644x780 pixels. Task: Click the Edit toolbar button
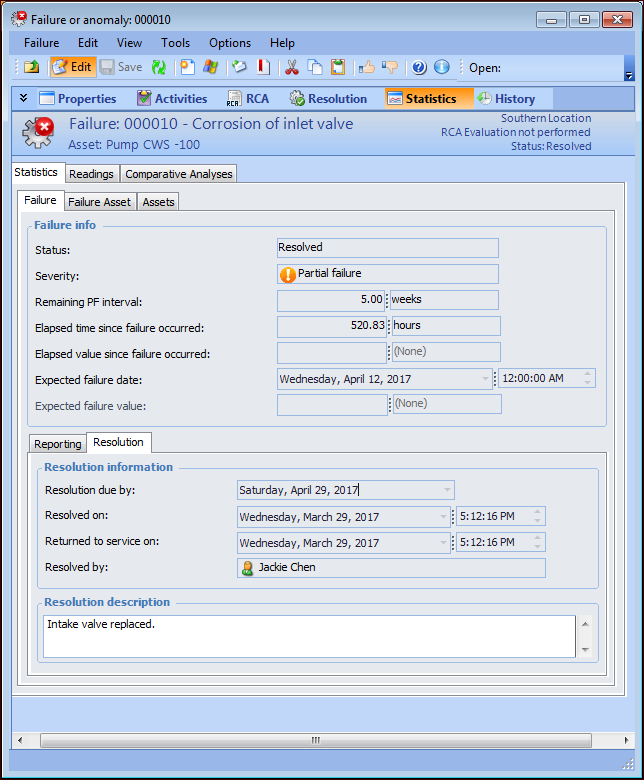tap(72, 67)
